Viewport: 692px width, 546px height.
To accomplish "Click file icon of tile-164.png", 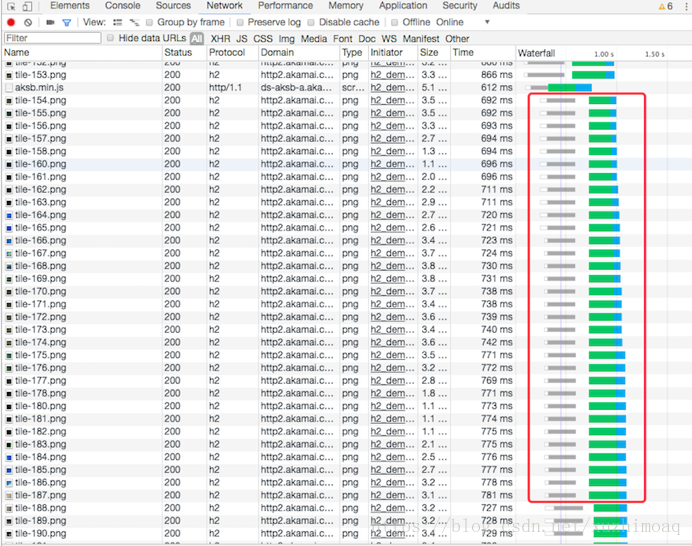I will (9, 215).
